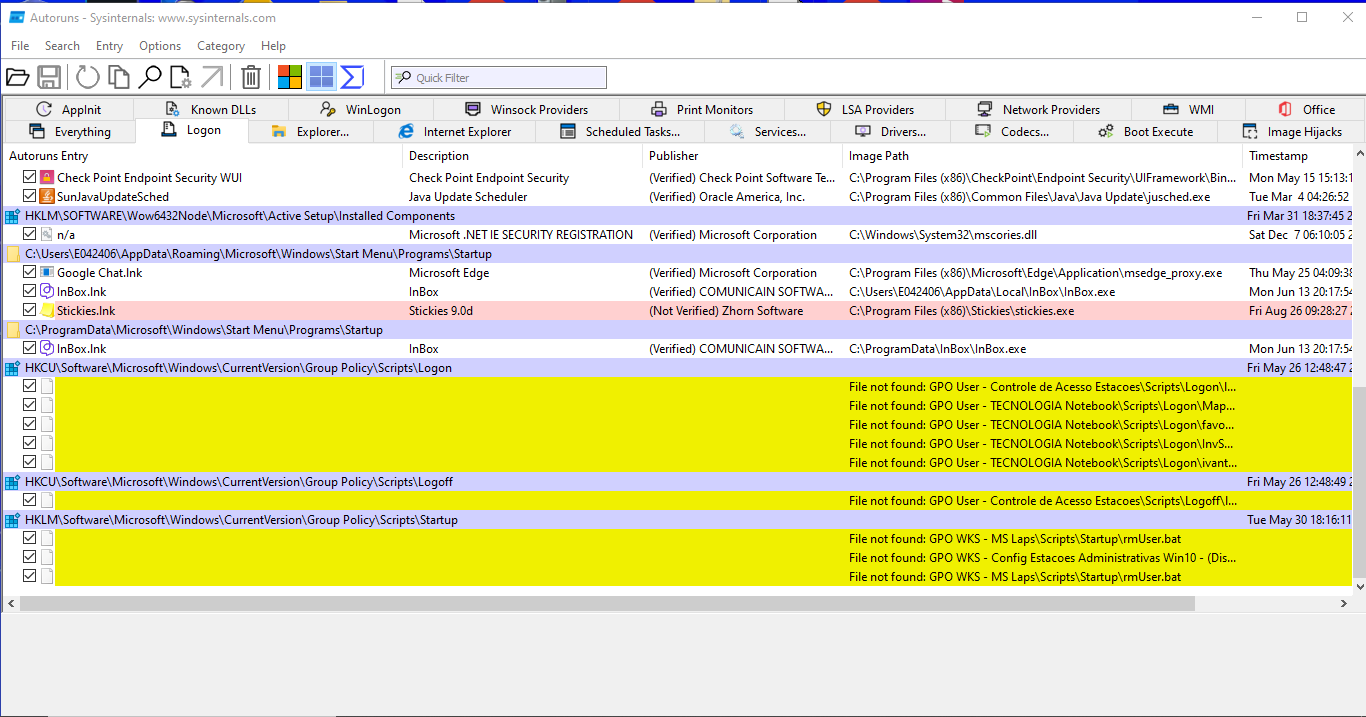Switch to the WMI tab
This screenshot has width=1366, height=717.
click(x=1187, y=110)
